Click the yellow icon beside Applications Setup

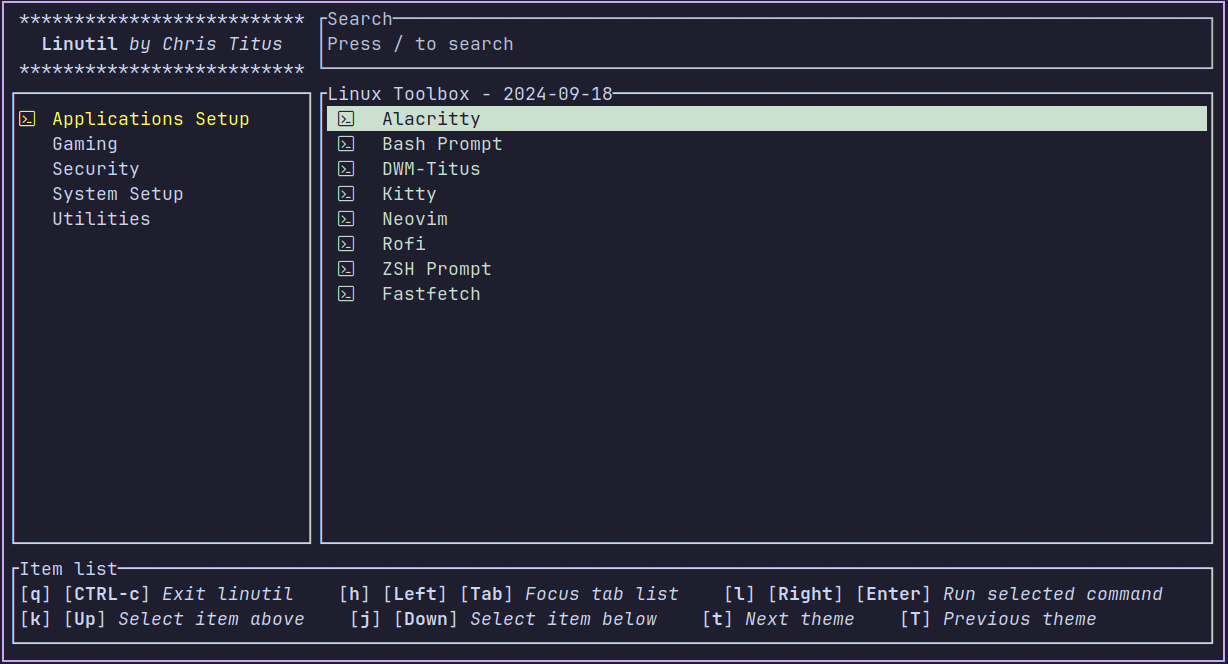click(27, 119)
